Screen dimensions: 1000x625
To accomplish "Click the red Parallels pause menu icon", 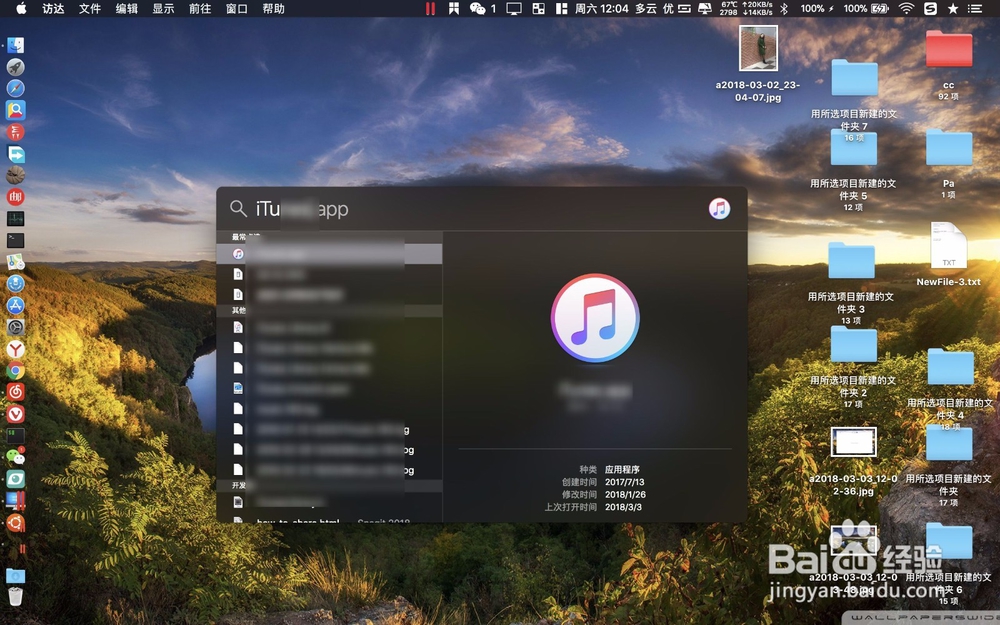I will [x=430, y=8].
